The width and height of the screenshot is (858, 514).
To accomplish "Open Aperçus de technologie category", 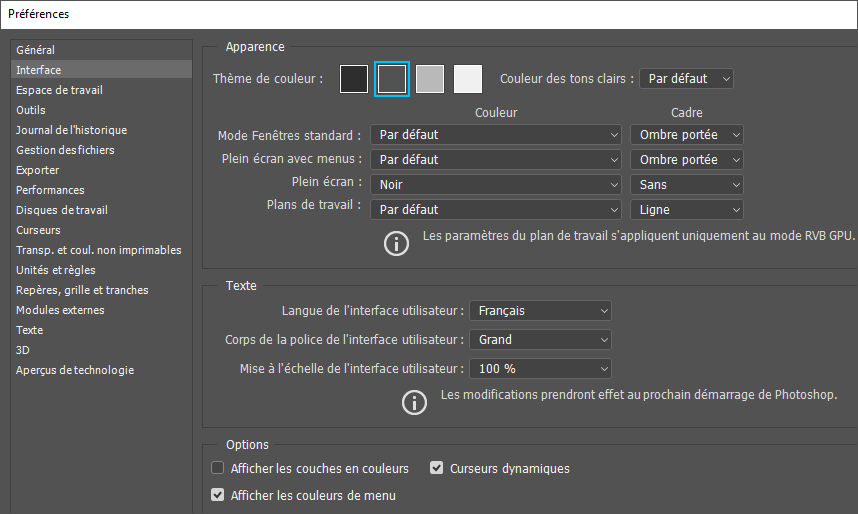I will coord(75,370).
